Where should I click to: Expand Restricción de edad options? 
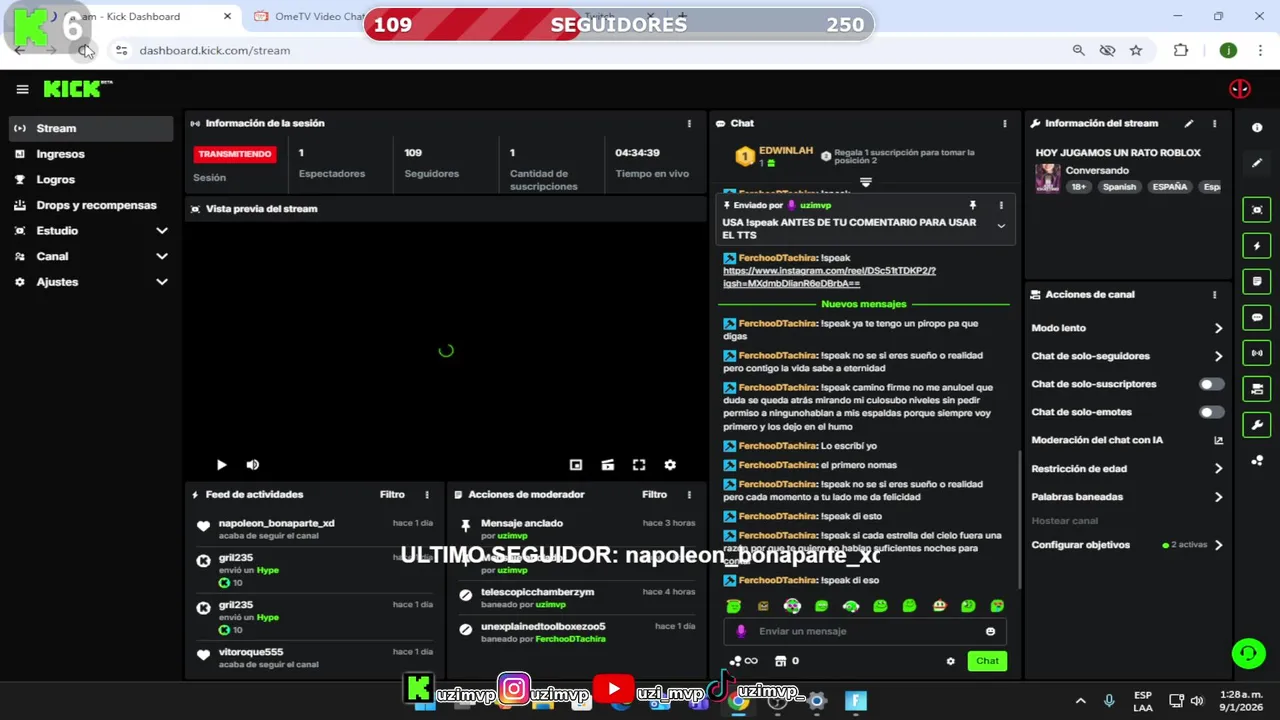1218,469
